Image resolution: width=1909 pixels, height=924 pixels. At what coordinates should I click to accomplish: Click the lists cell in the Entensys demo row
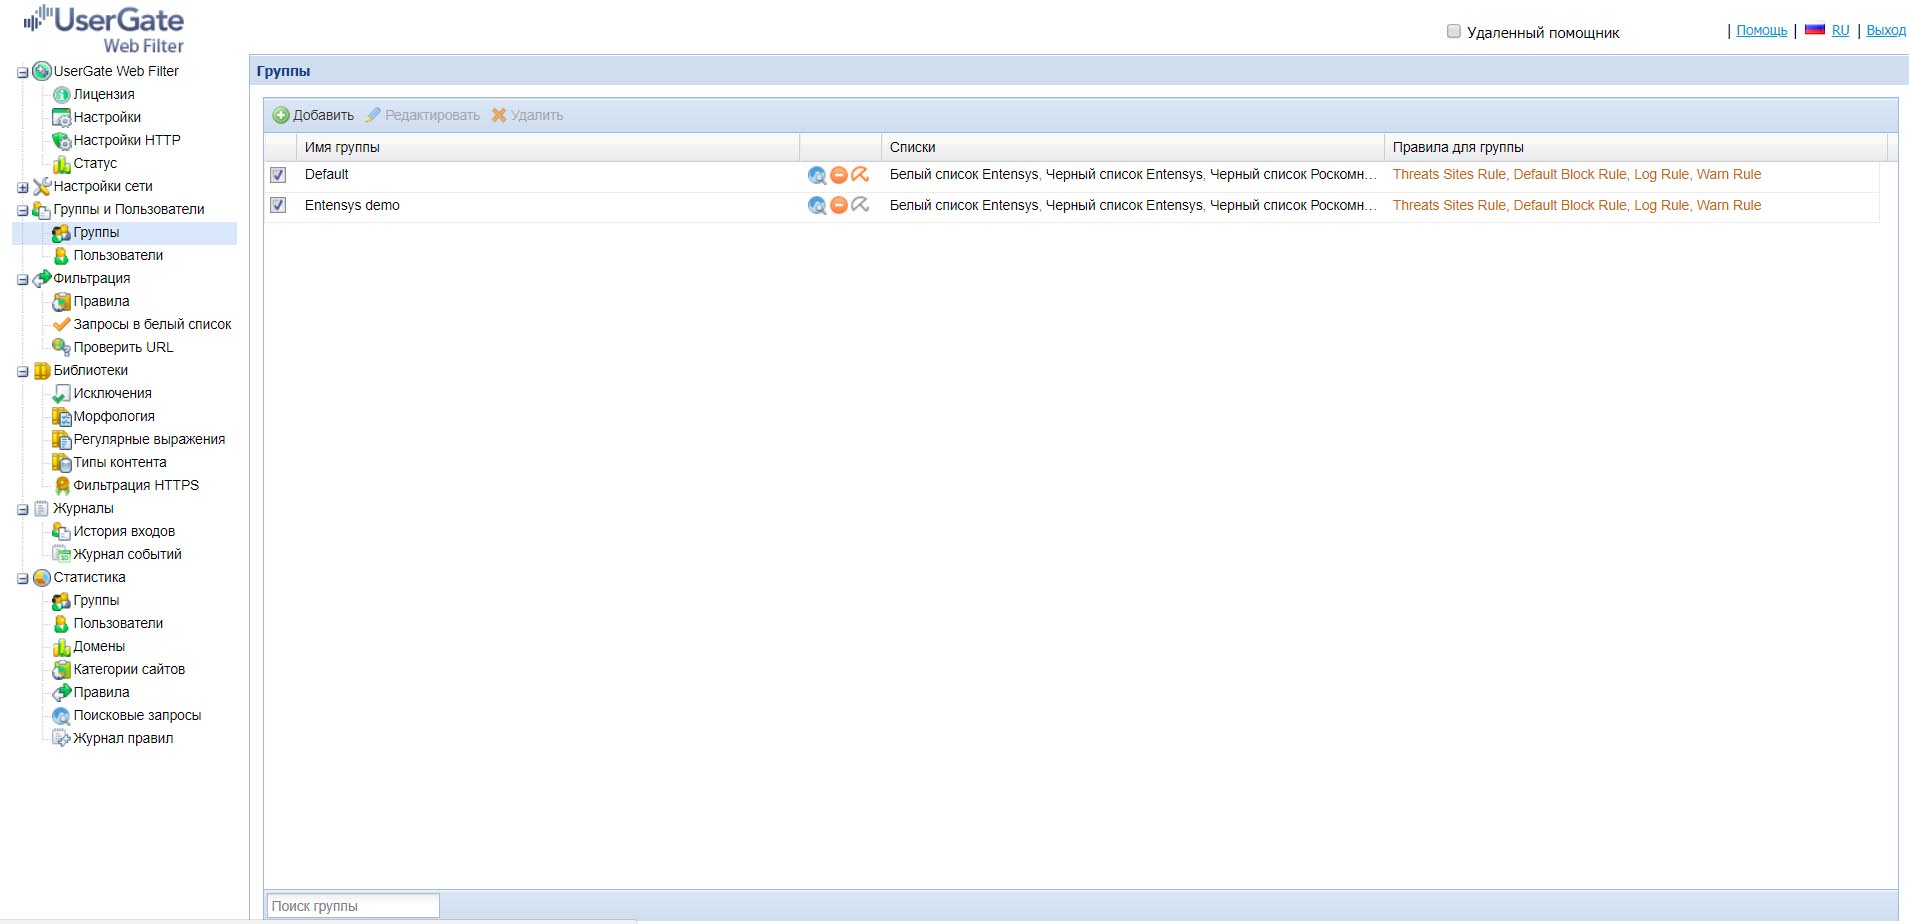[x=1133, y=205]
